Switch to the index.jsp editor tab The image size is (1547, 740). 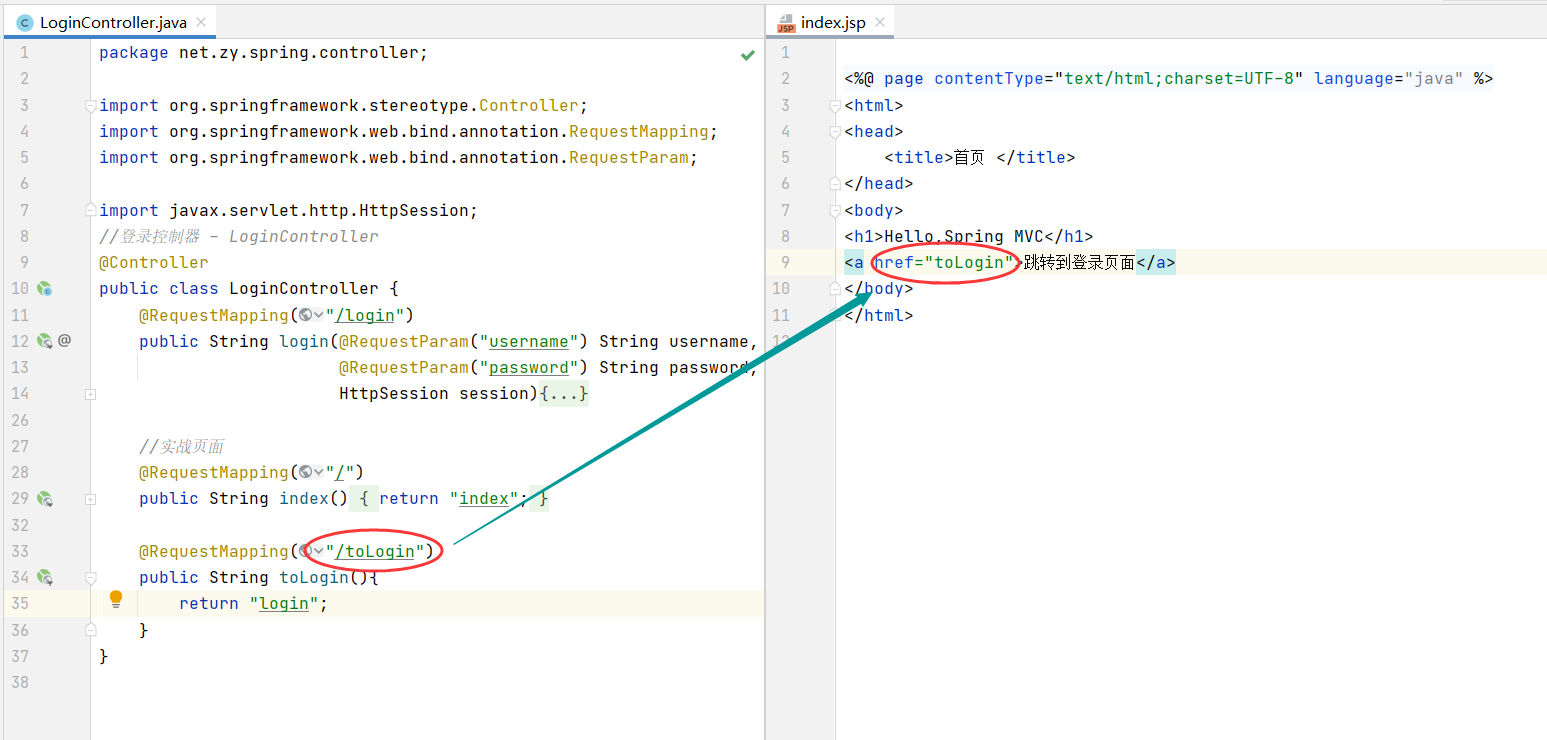click(831, 22)
